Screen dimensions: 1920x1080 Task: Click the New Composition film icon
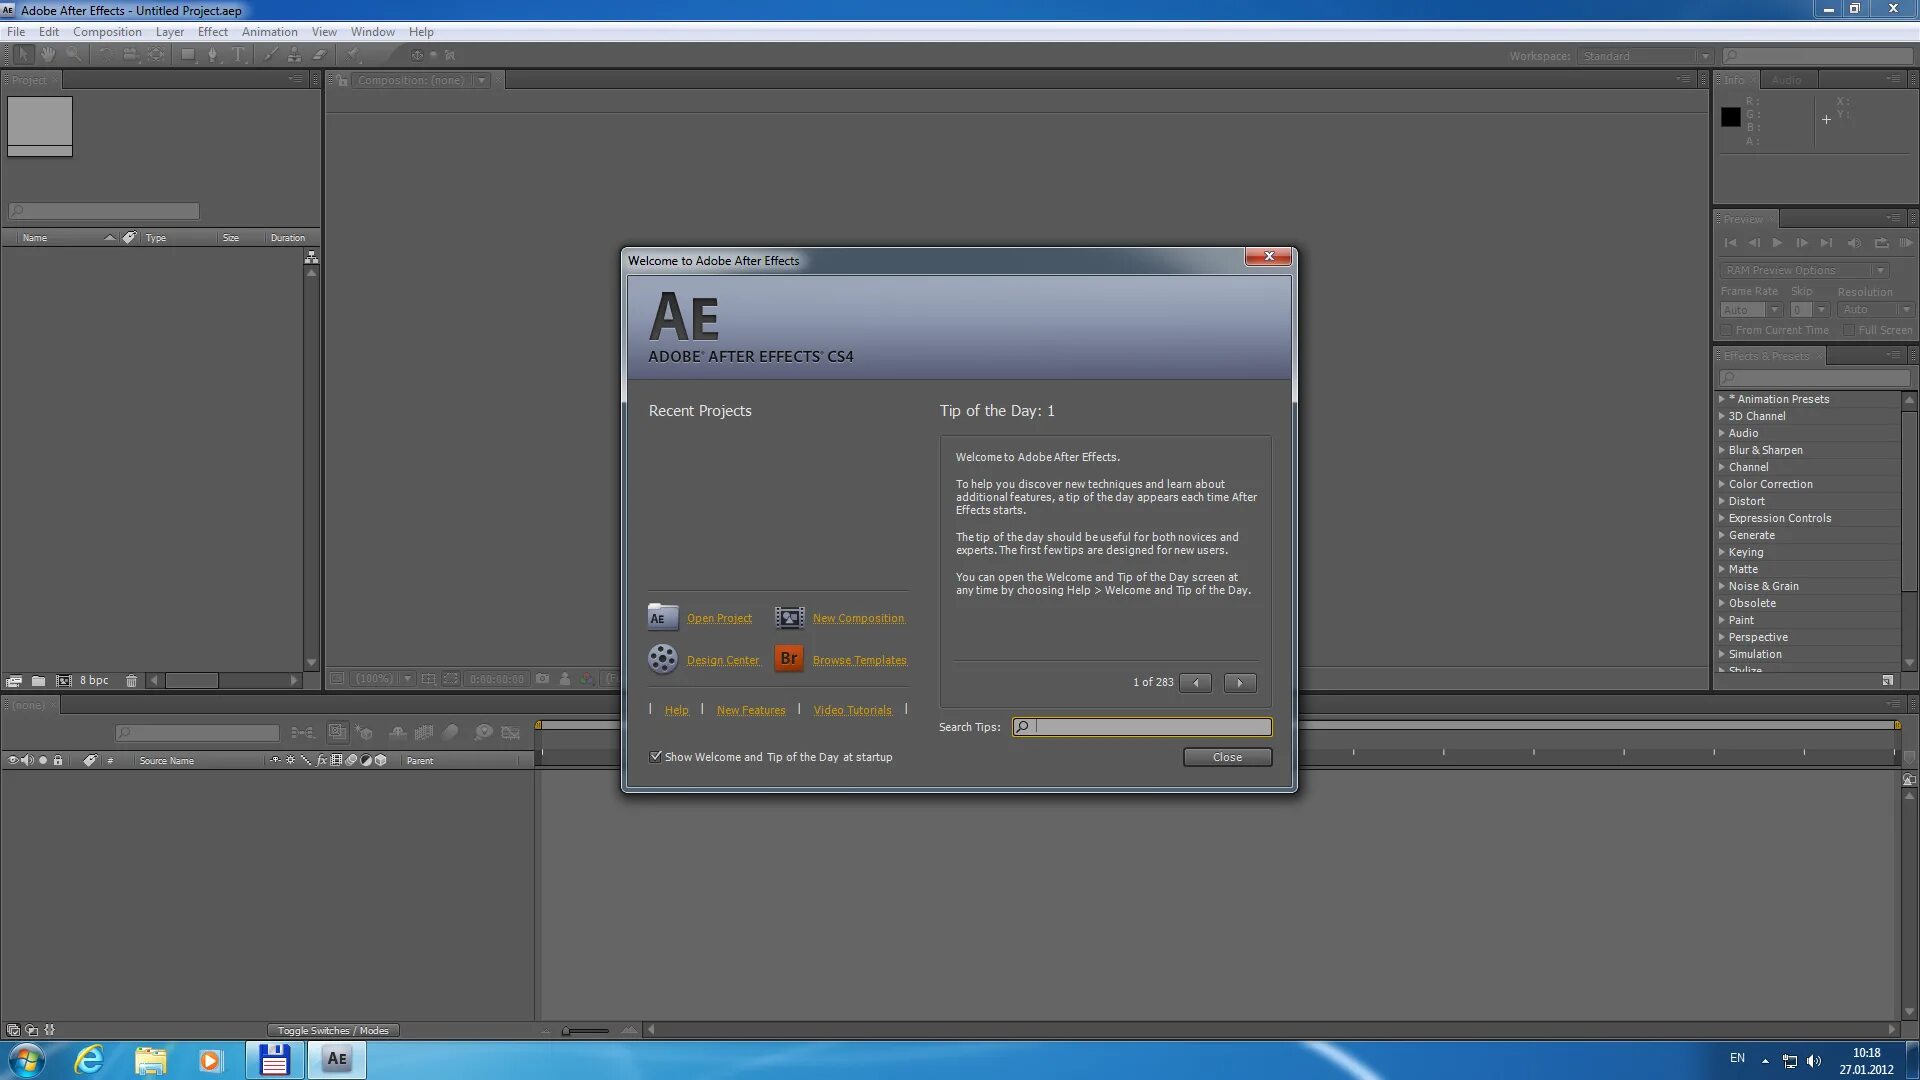pyautogui.click(x=789, y=617)
